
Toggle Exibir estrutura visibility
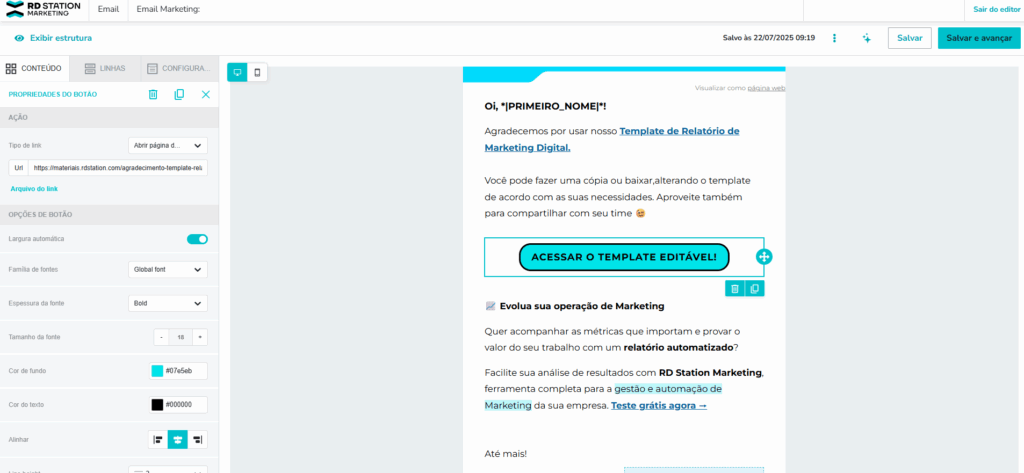53,38
